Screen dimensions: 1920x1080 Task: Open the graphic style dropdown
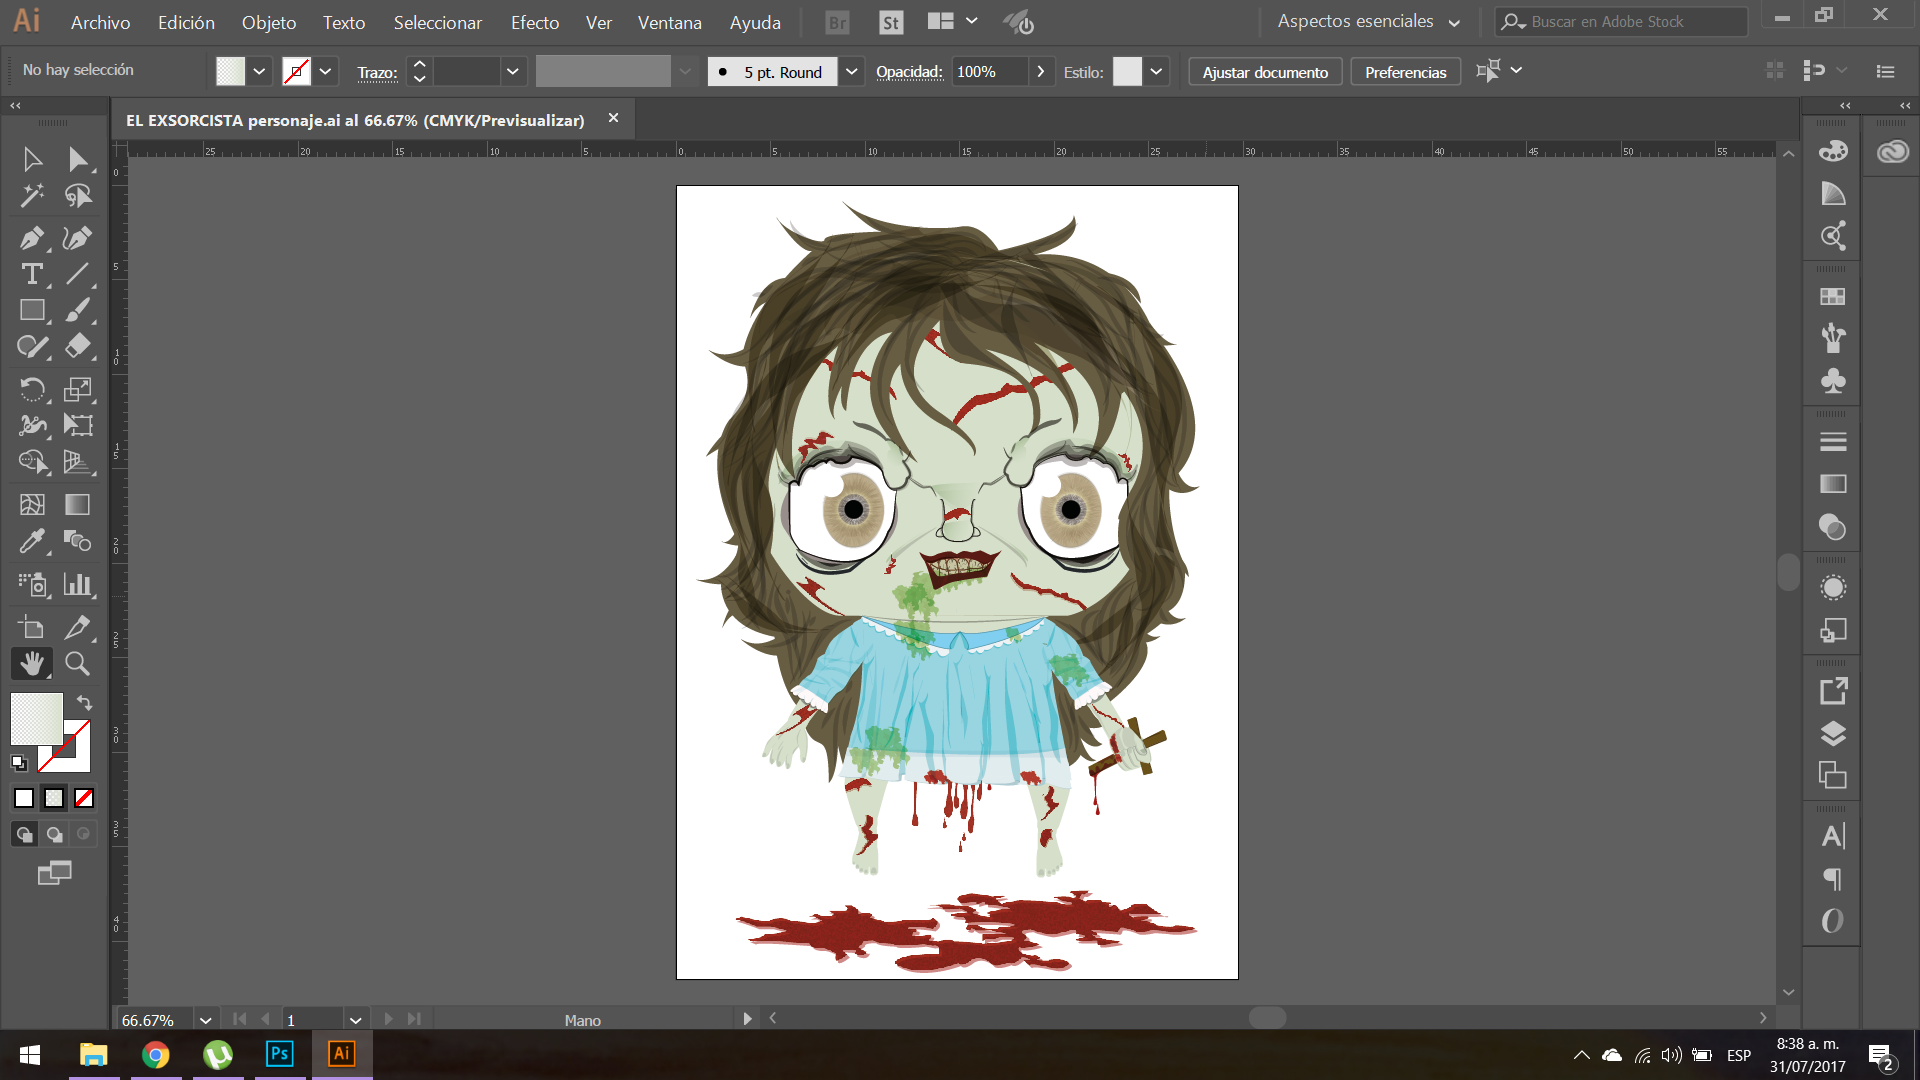tap(1156, 71)
